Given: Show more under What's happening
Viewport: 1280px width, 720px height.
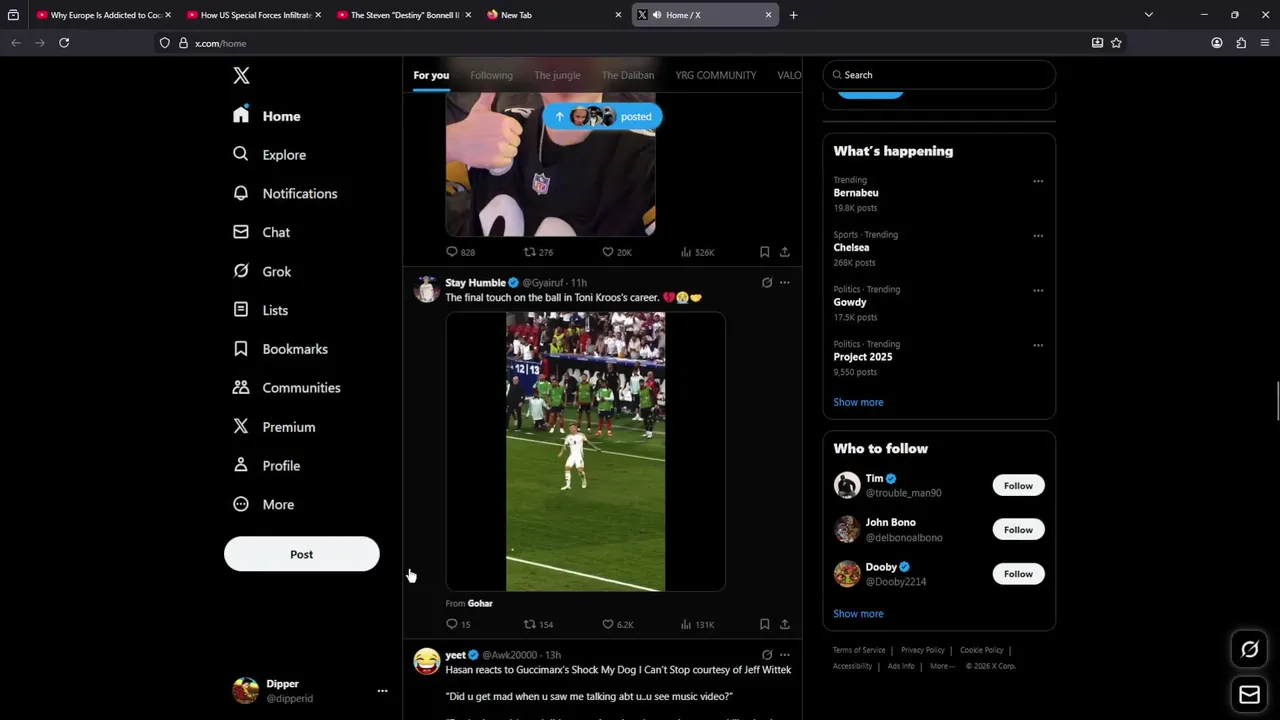Looking at the screenshot, I should [x=858, y=402].
